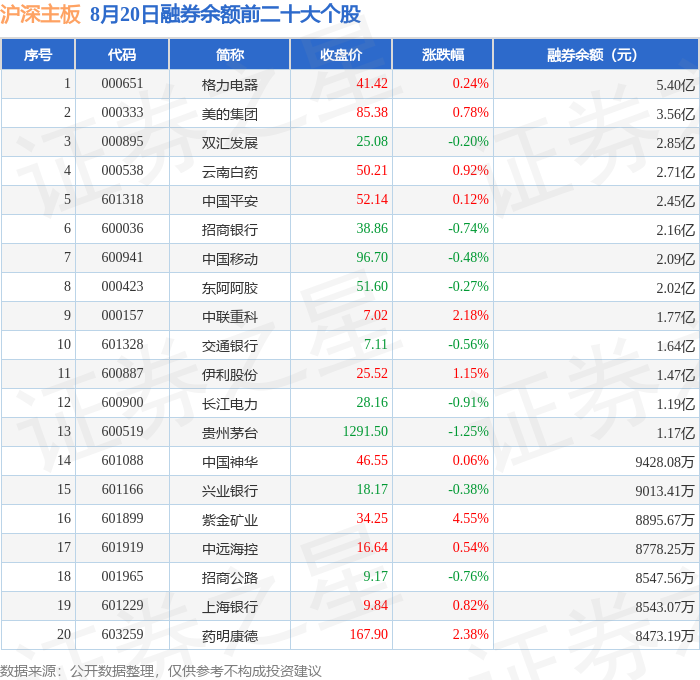Click the 沪深主板 title text

pyautogui.click(x=40, y=14)
